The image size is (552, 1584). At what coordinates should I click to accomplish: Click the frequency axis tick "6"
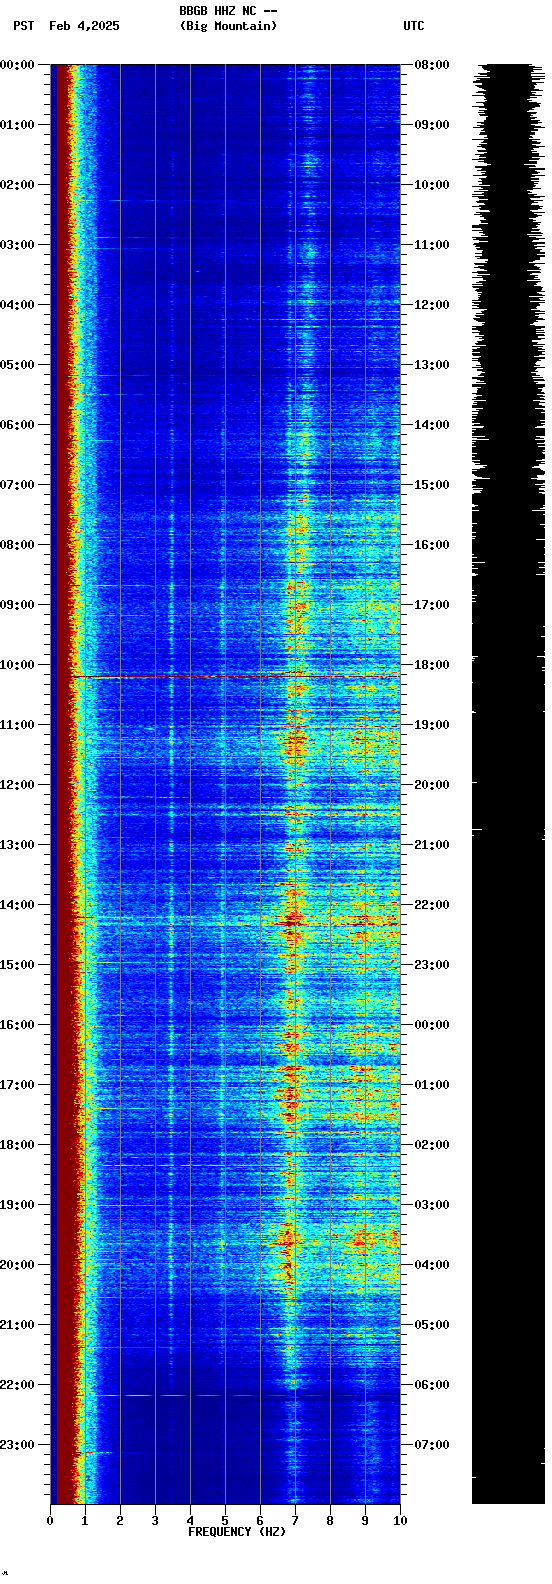[x=260, y=1521]
